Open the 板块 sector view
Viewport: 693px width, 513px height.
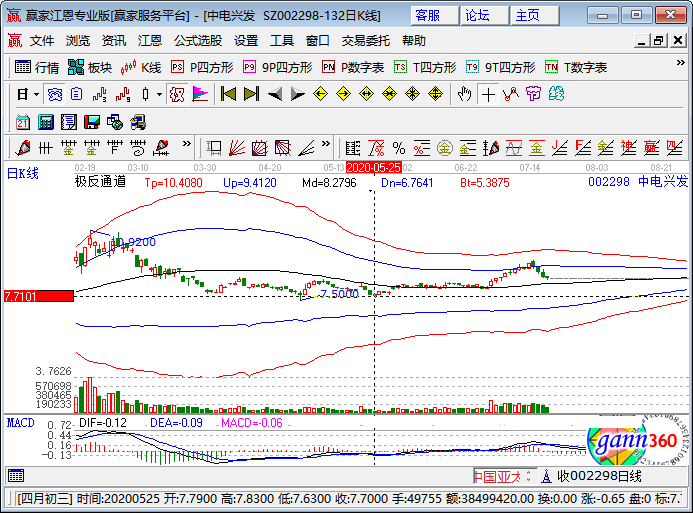point(90,67)
